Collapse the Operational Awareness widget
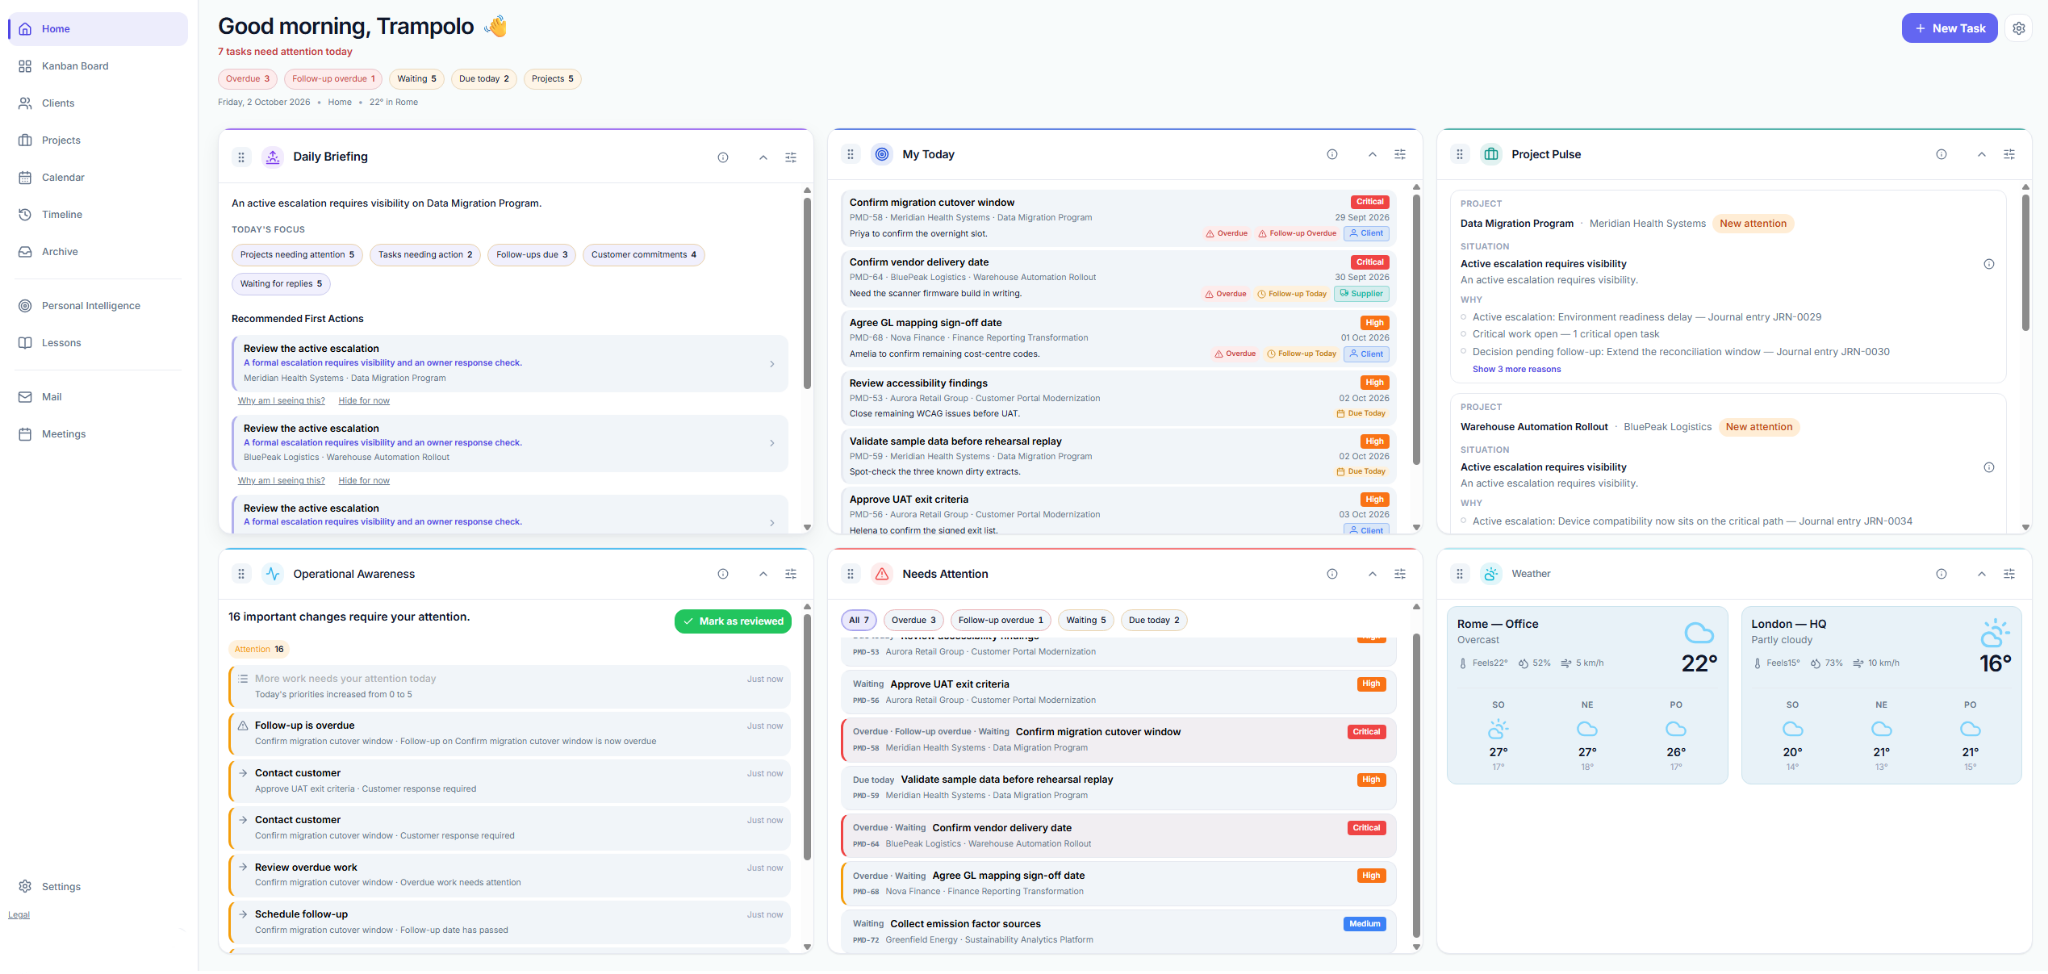The image size is (2048, 974). tap(763, 575)
